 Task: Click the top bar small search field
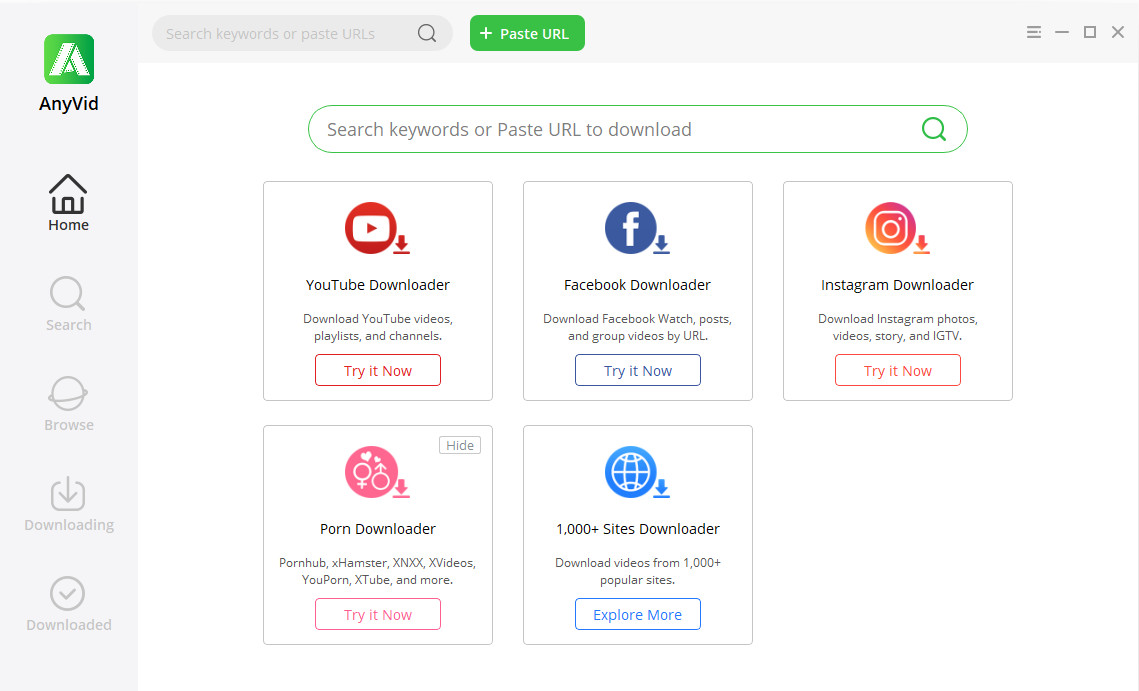(x=285, y=33)
